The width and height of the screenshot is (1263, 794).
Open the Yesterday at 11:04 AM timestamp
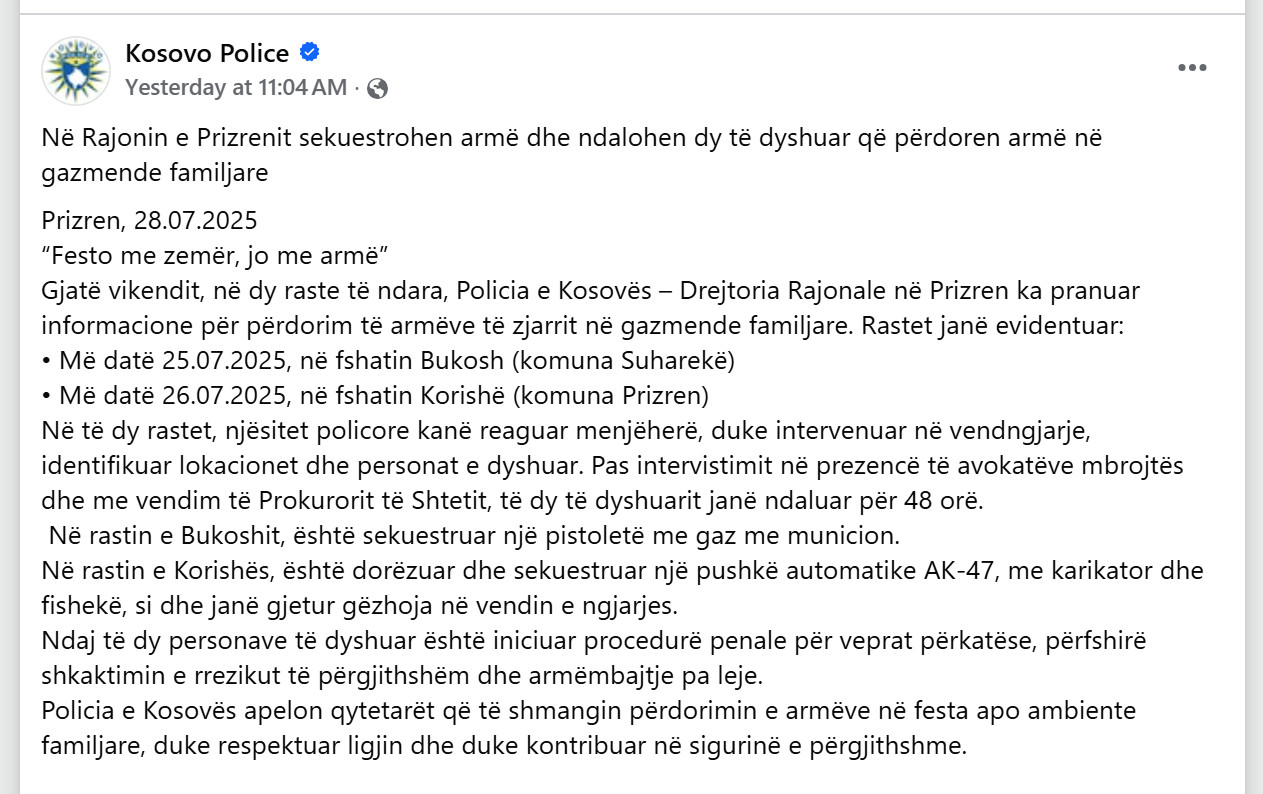click(x=236, y=88)
